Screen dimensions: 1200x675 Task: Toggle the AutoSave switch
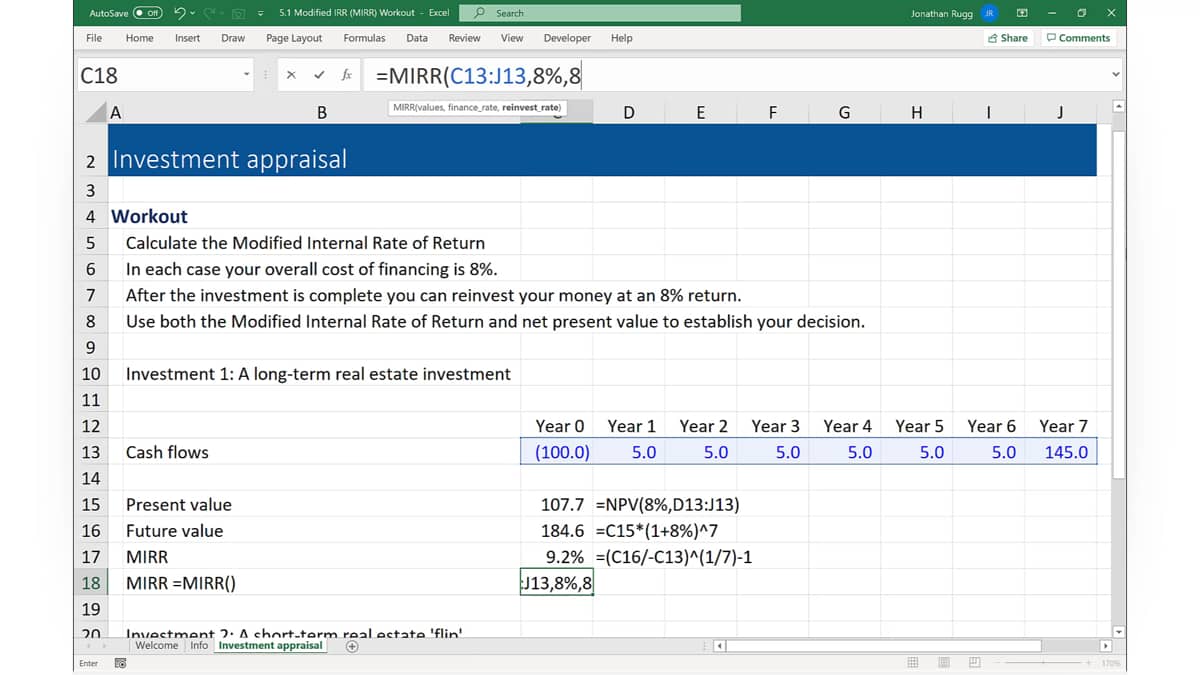click(149, 13)
